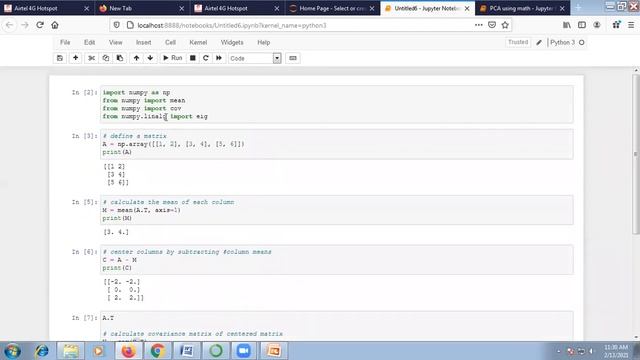Restart the kernel with the circular arrow
Viewport: 640px width, 360px height.
(206, 58)
